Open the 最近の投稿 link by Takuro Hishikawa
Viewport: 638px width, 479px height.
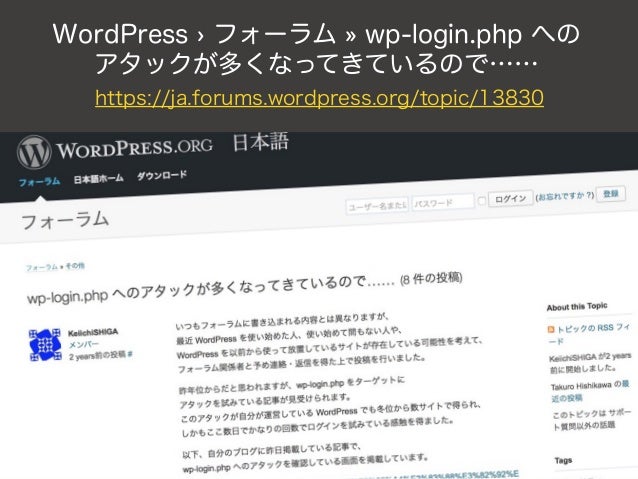click(x=590, y=391)
